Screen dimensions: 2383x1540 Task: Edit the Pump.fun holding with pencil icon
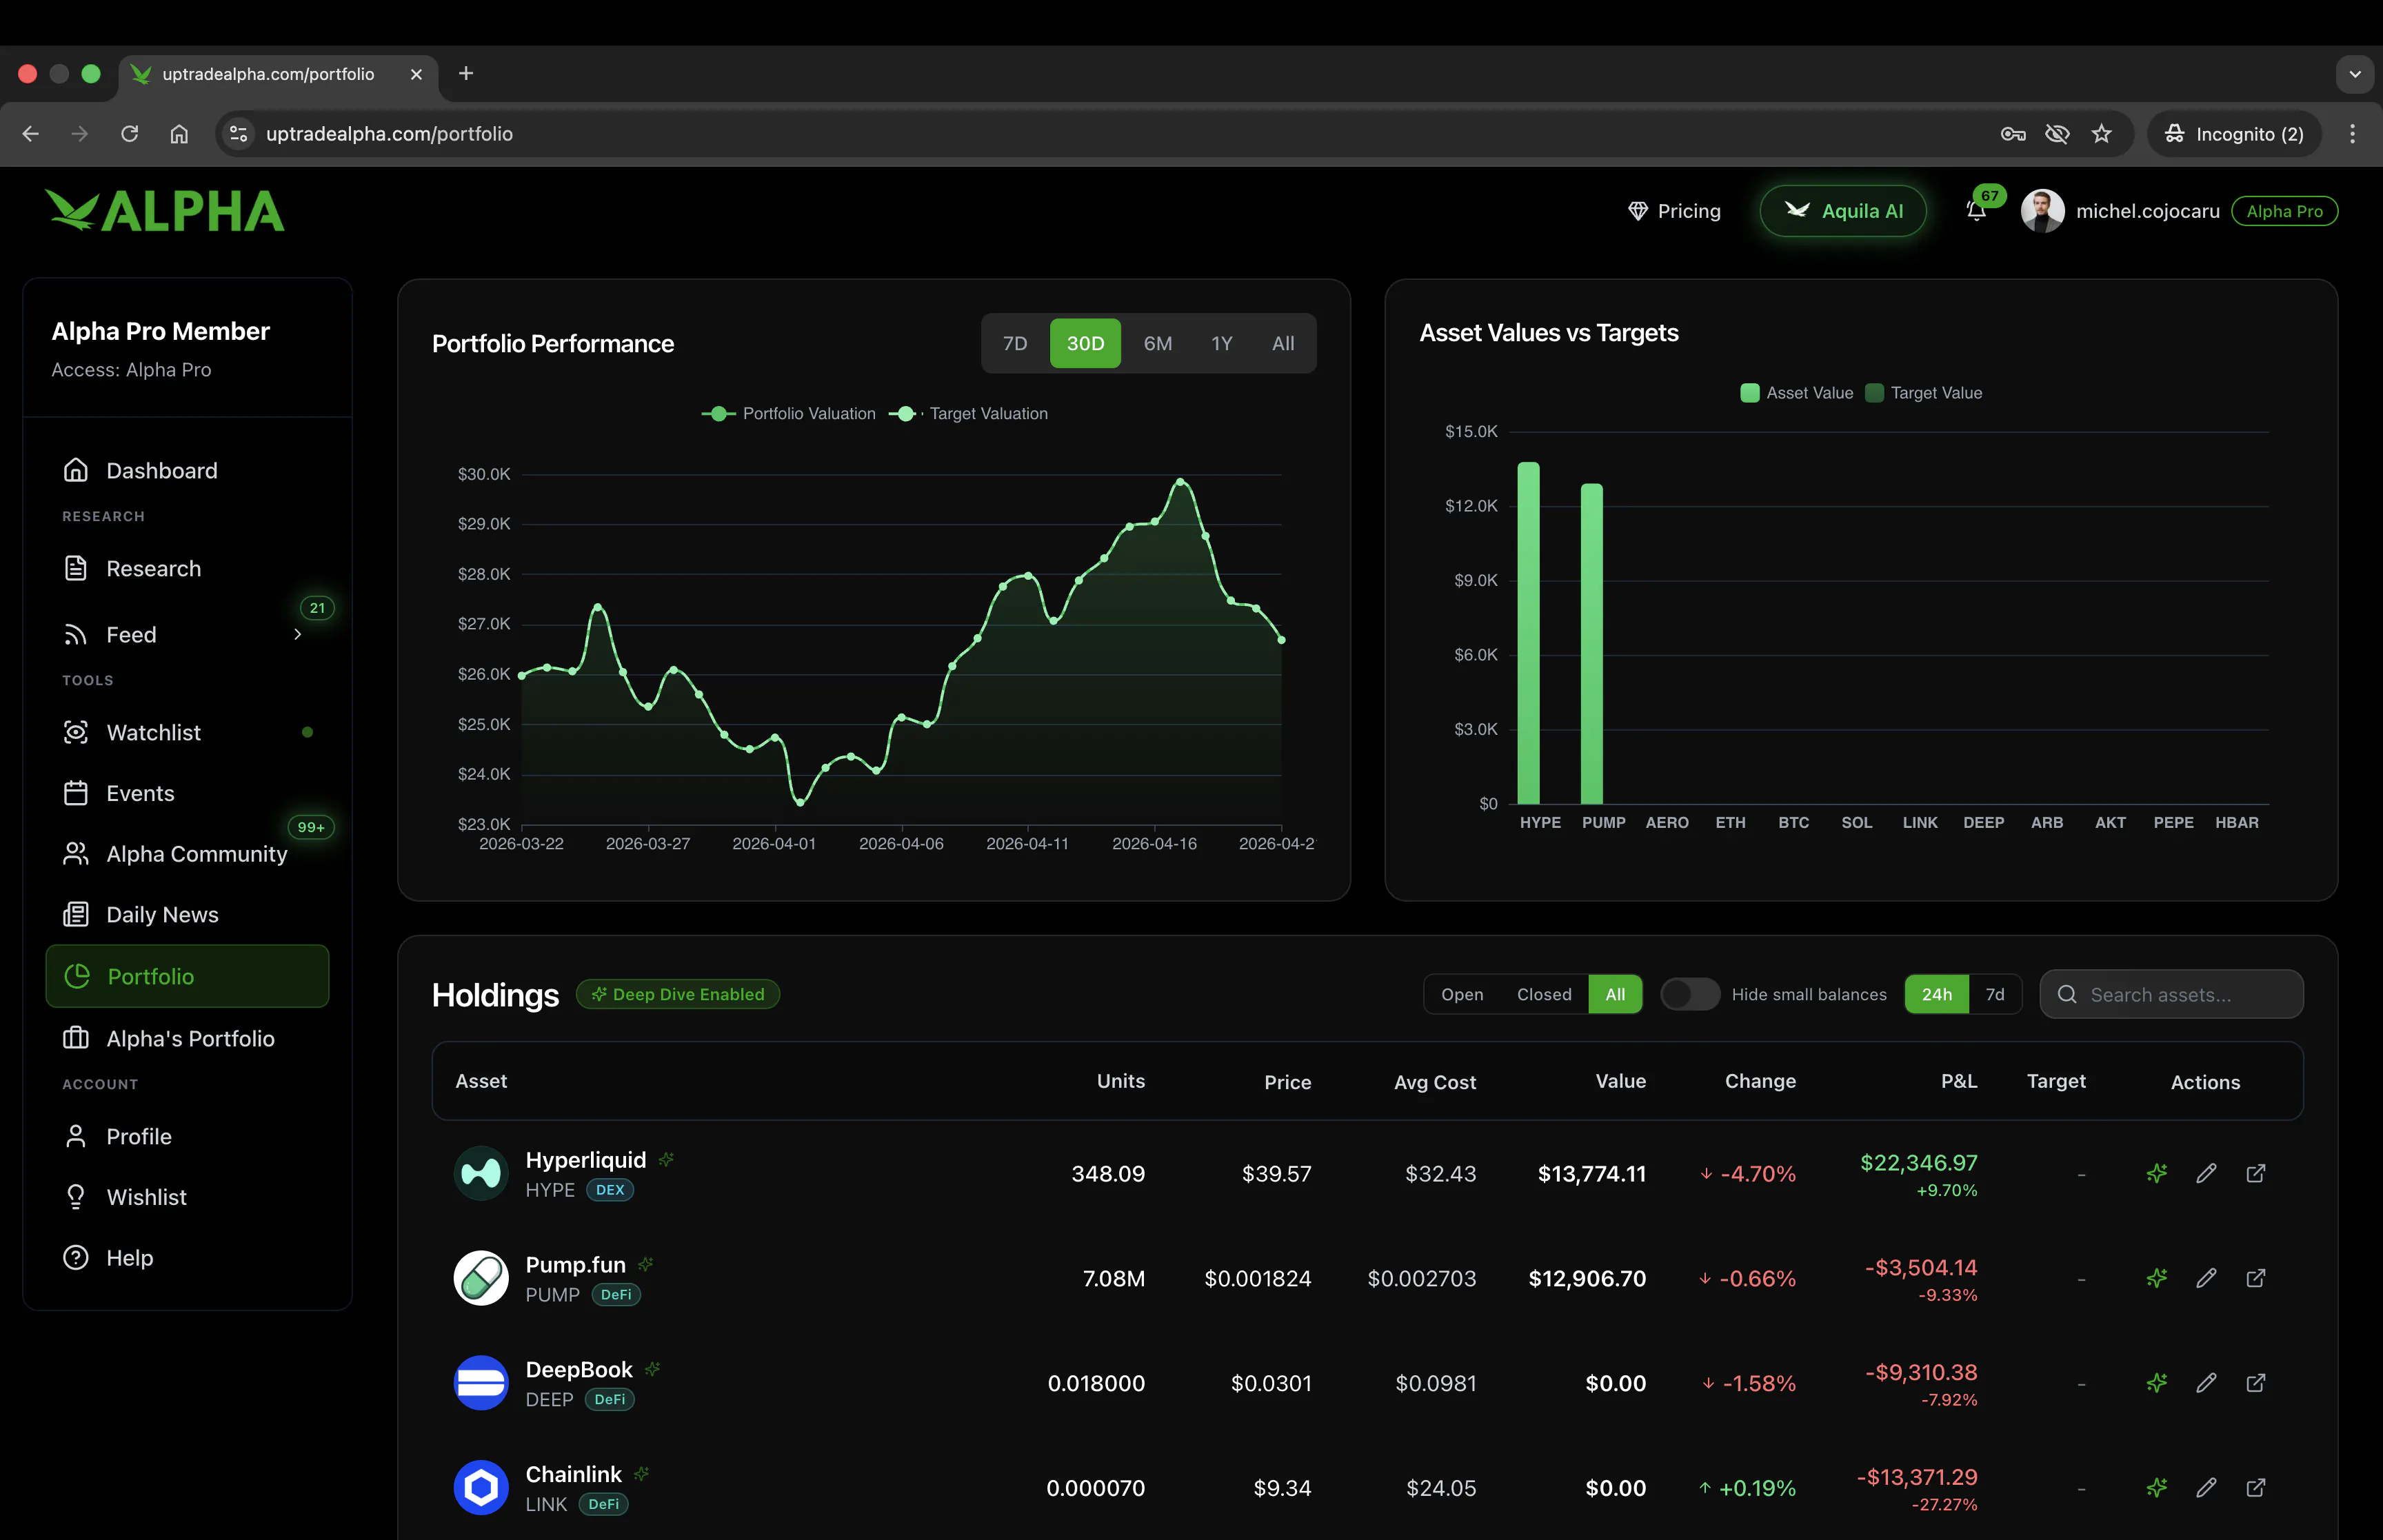point(2206,1278)
